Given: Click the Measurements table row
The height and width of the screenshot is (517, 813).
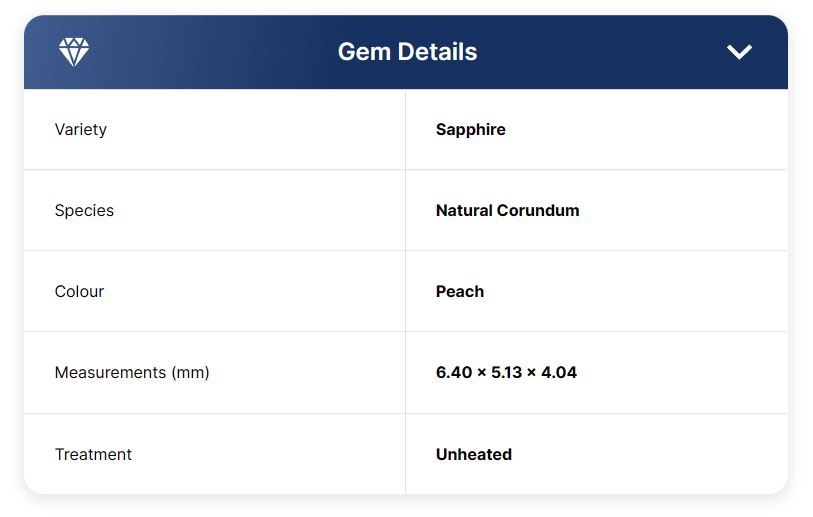Looking at the screenshot, I should [406, 372].
